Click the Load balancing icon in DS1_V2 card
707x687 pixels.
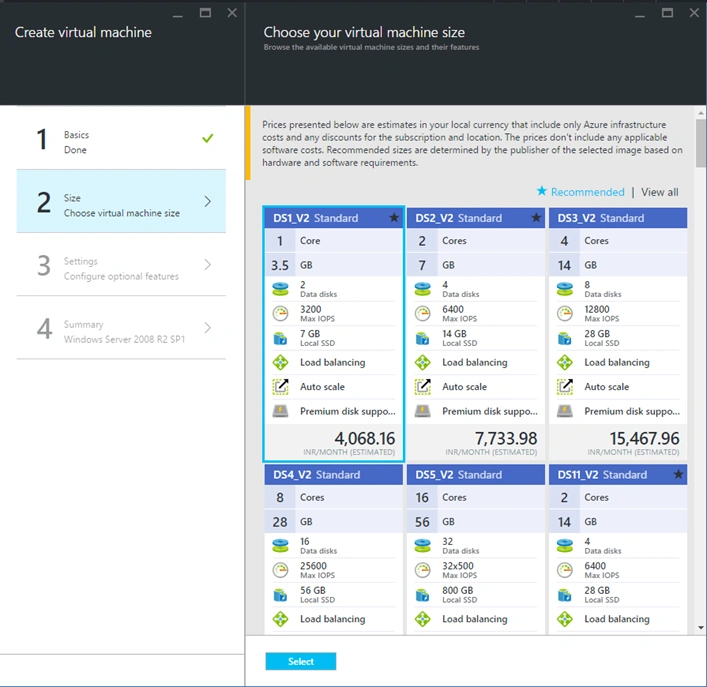(280, 362)
